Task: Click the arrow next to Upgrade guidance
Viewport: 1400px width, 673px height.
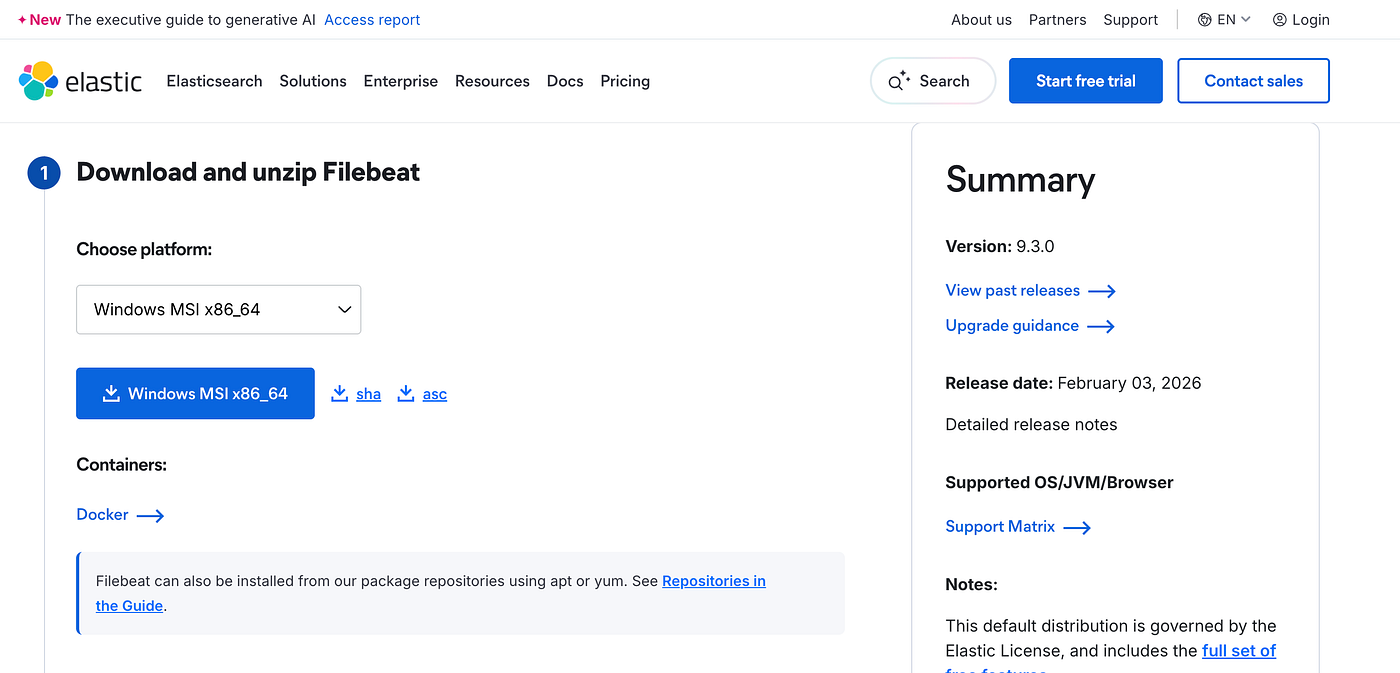Action: coord(1101,326)
